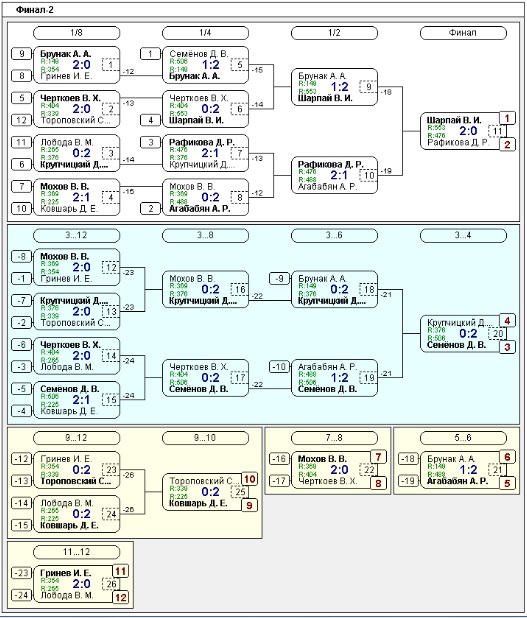Click seed box 9 next to Брунак

coord(22,54)
